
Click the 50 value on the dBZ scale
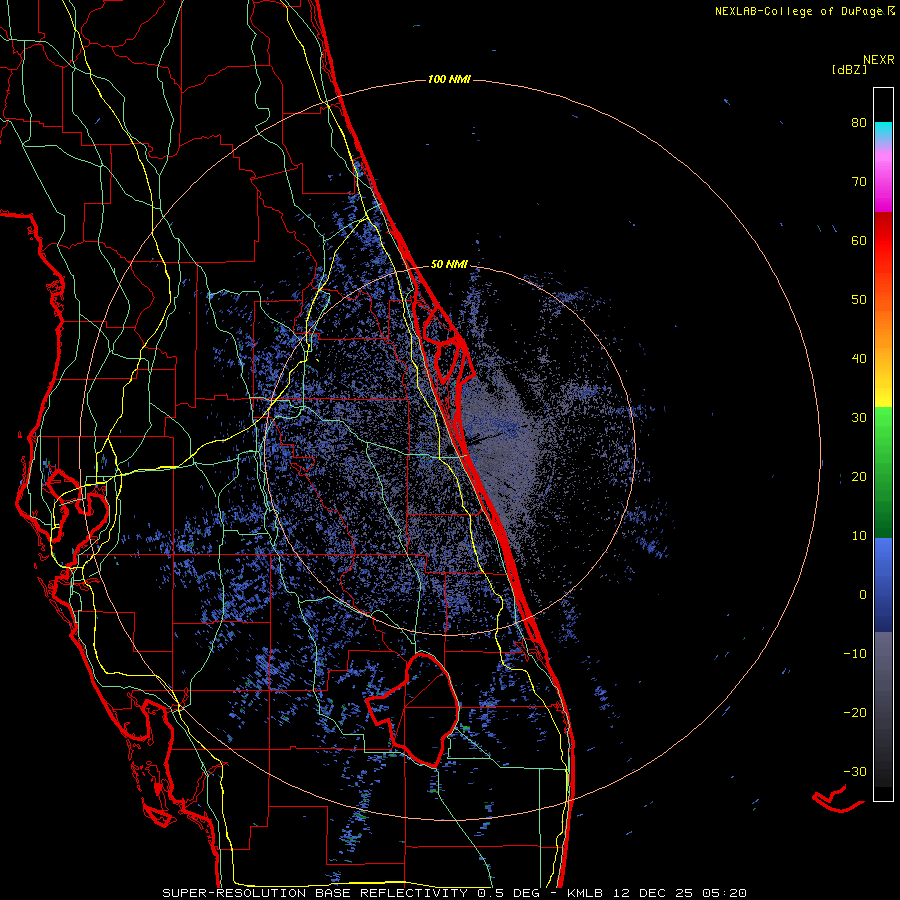(x=859, y=300)
